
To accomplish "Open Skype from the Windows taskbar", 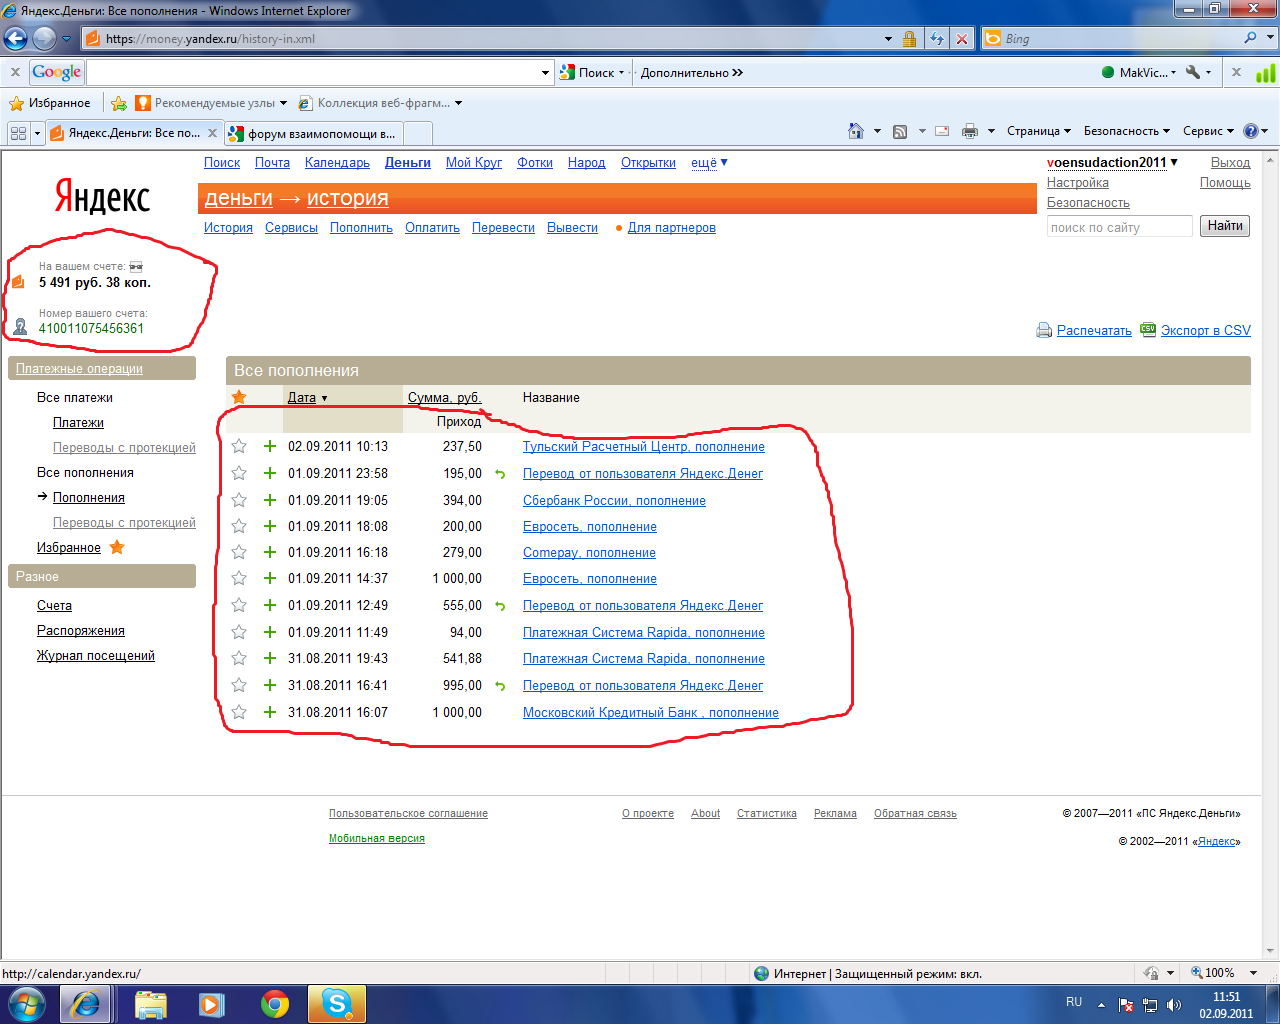I will 336,1003.
